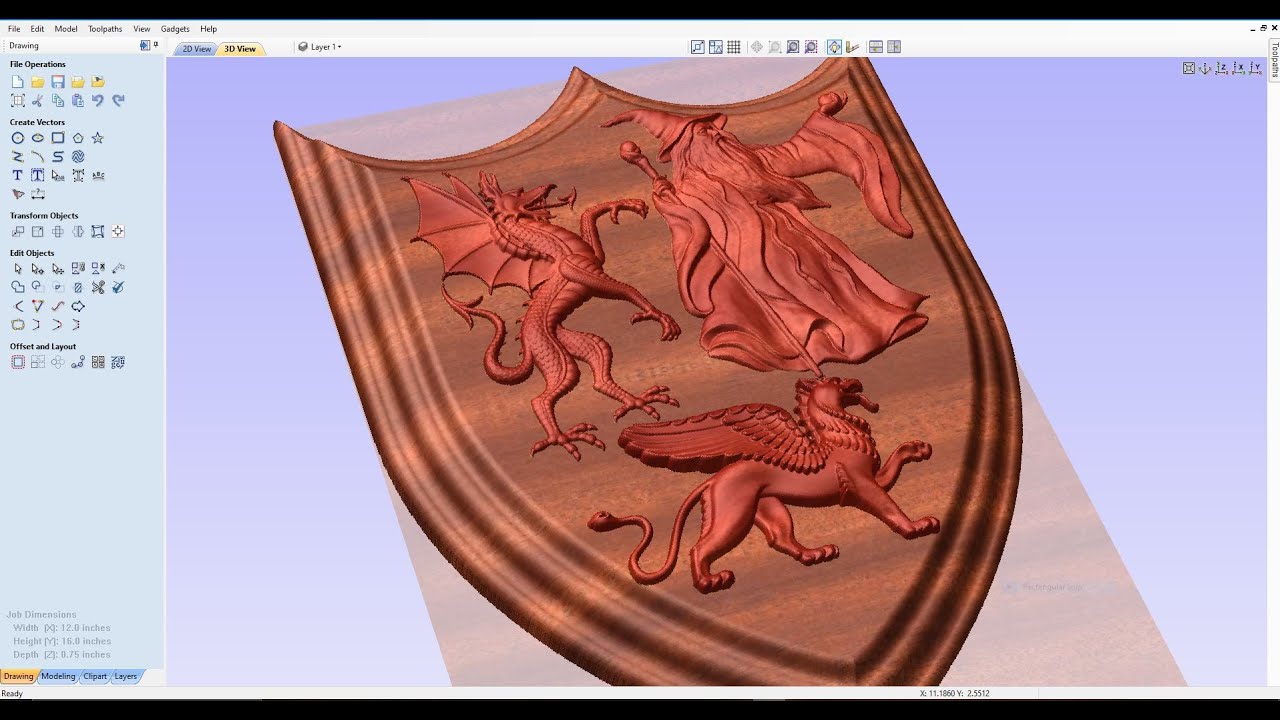Select the Layers bottom tab
Viewport: 1280px width, 720px height.
click(126, 676)
